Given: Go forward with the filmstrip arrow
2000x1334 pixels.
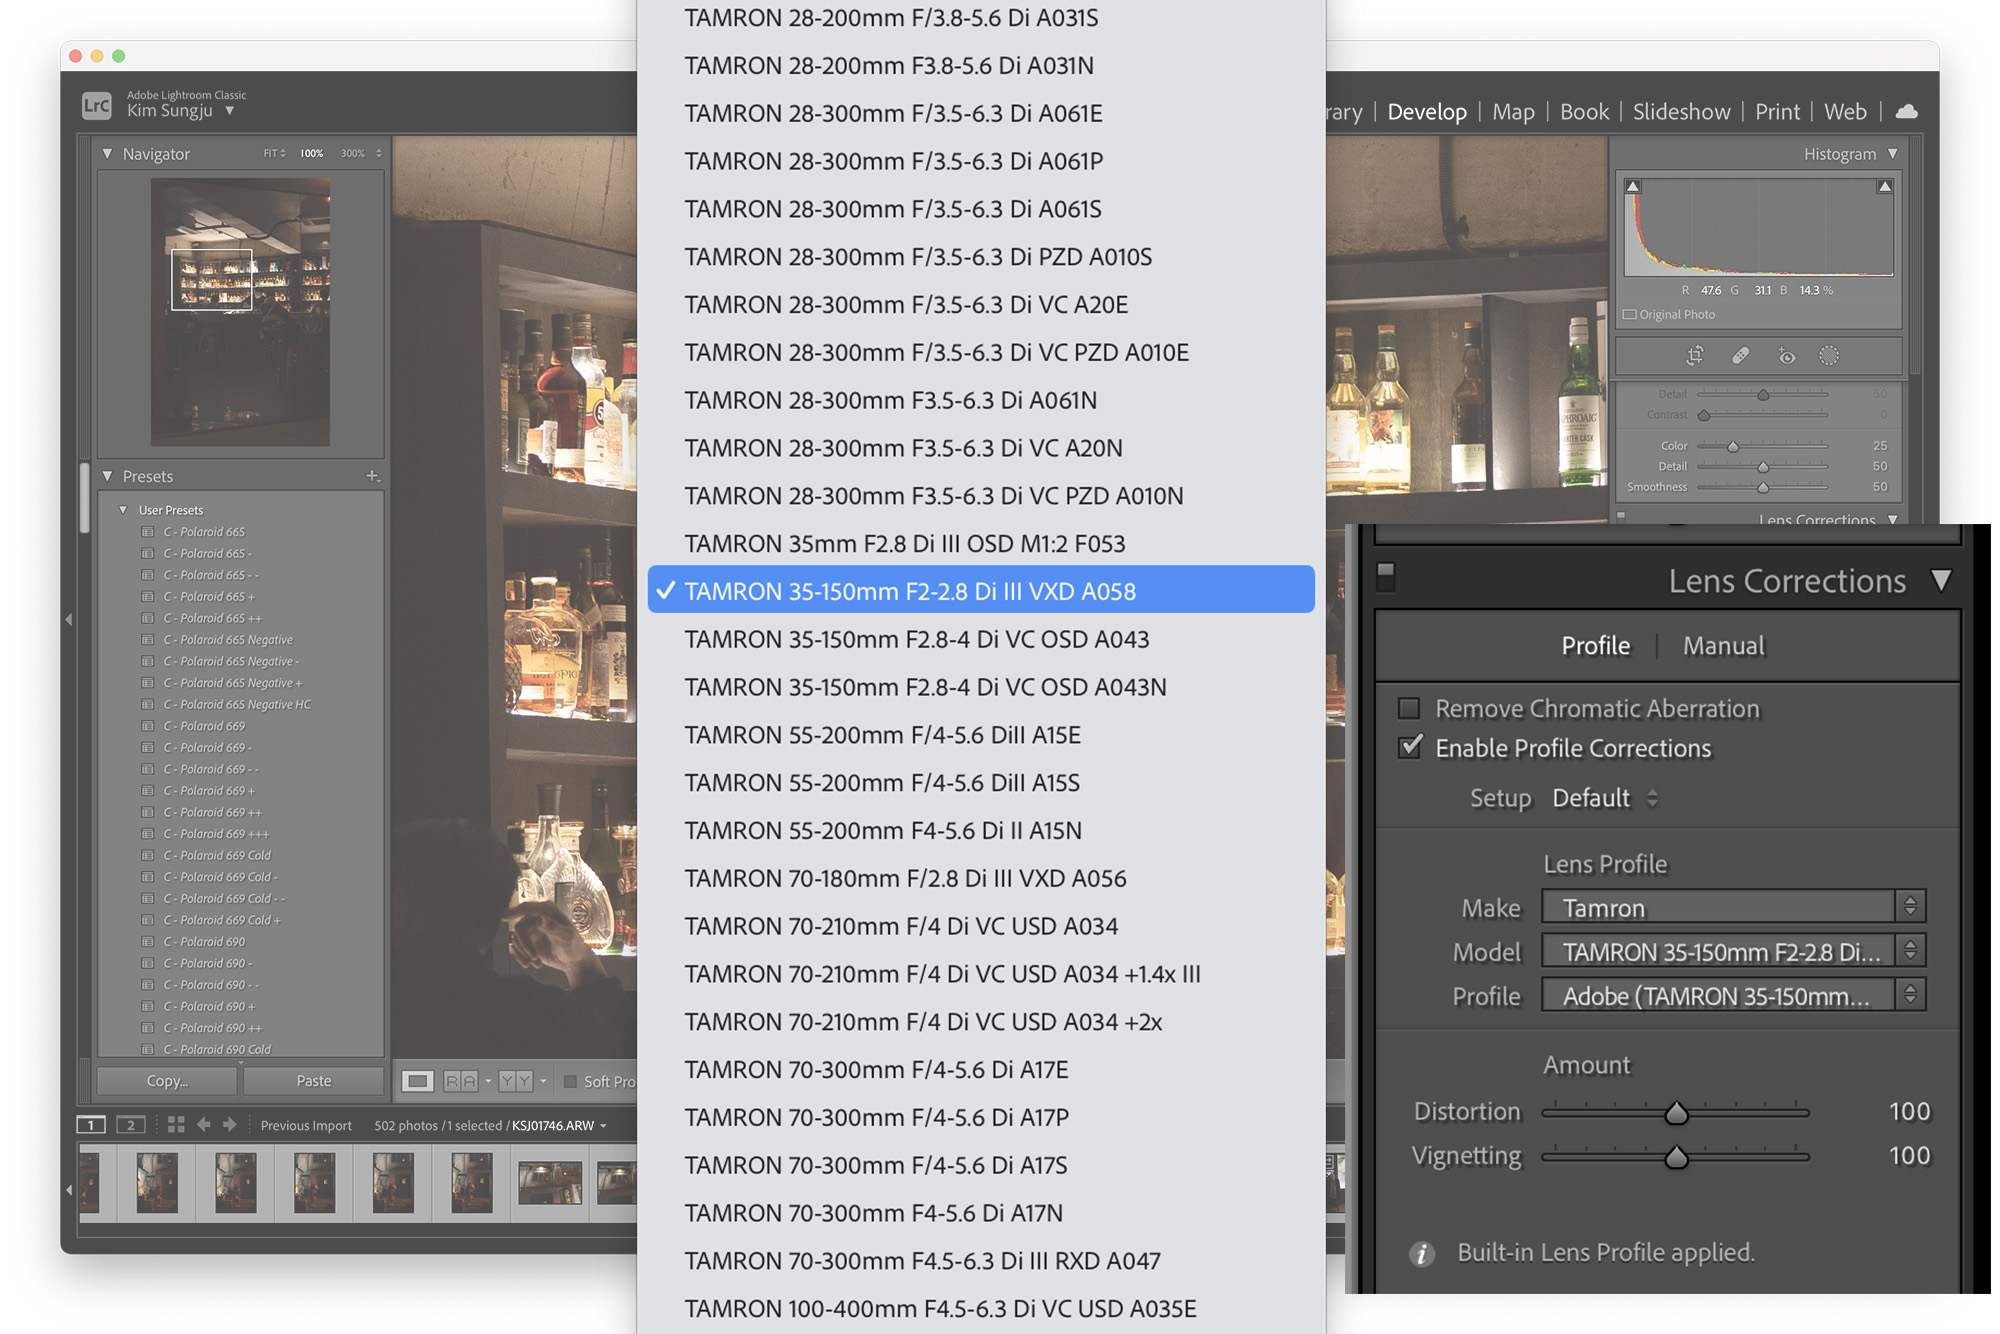Looking at the screenshot, I should click(230, 1125).
